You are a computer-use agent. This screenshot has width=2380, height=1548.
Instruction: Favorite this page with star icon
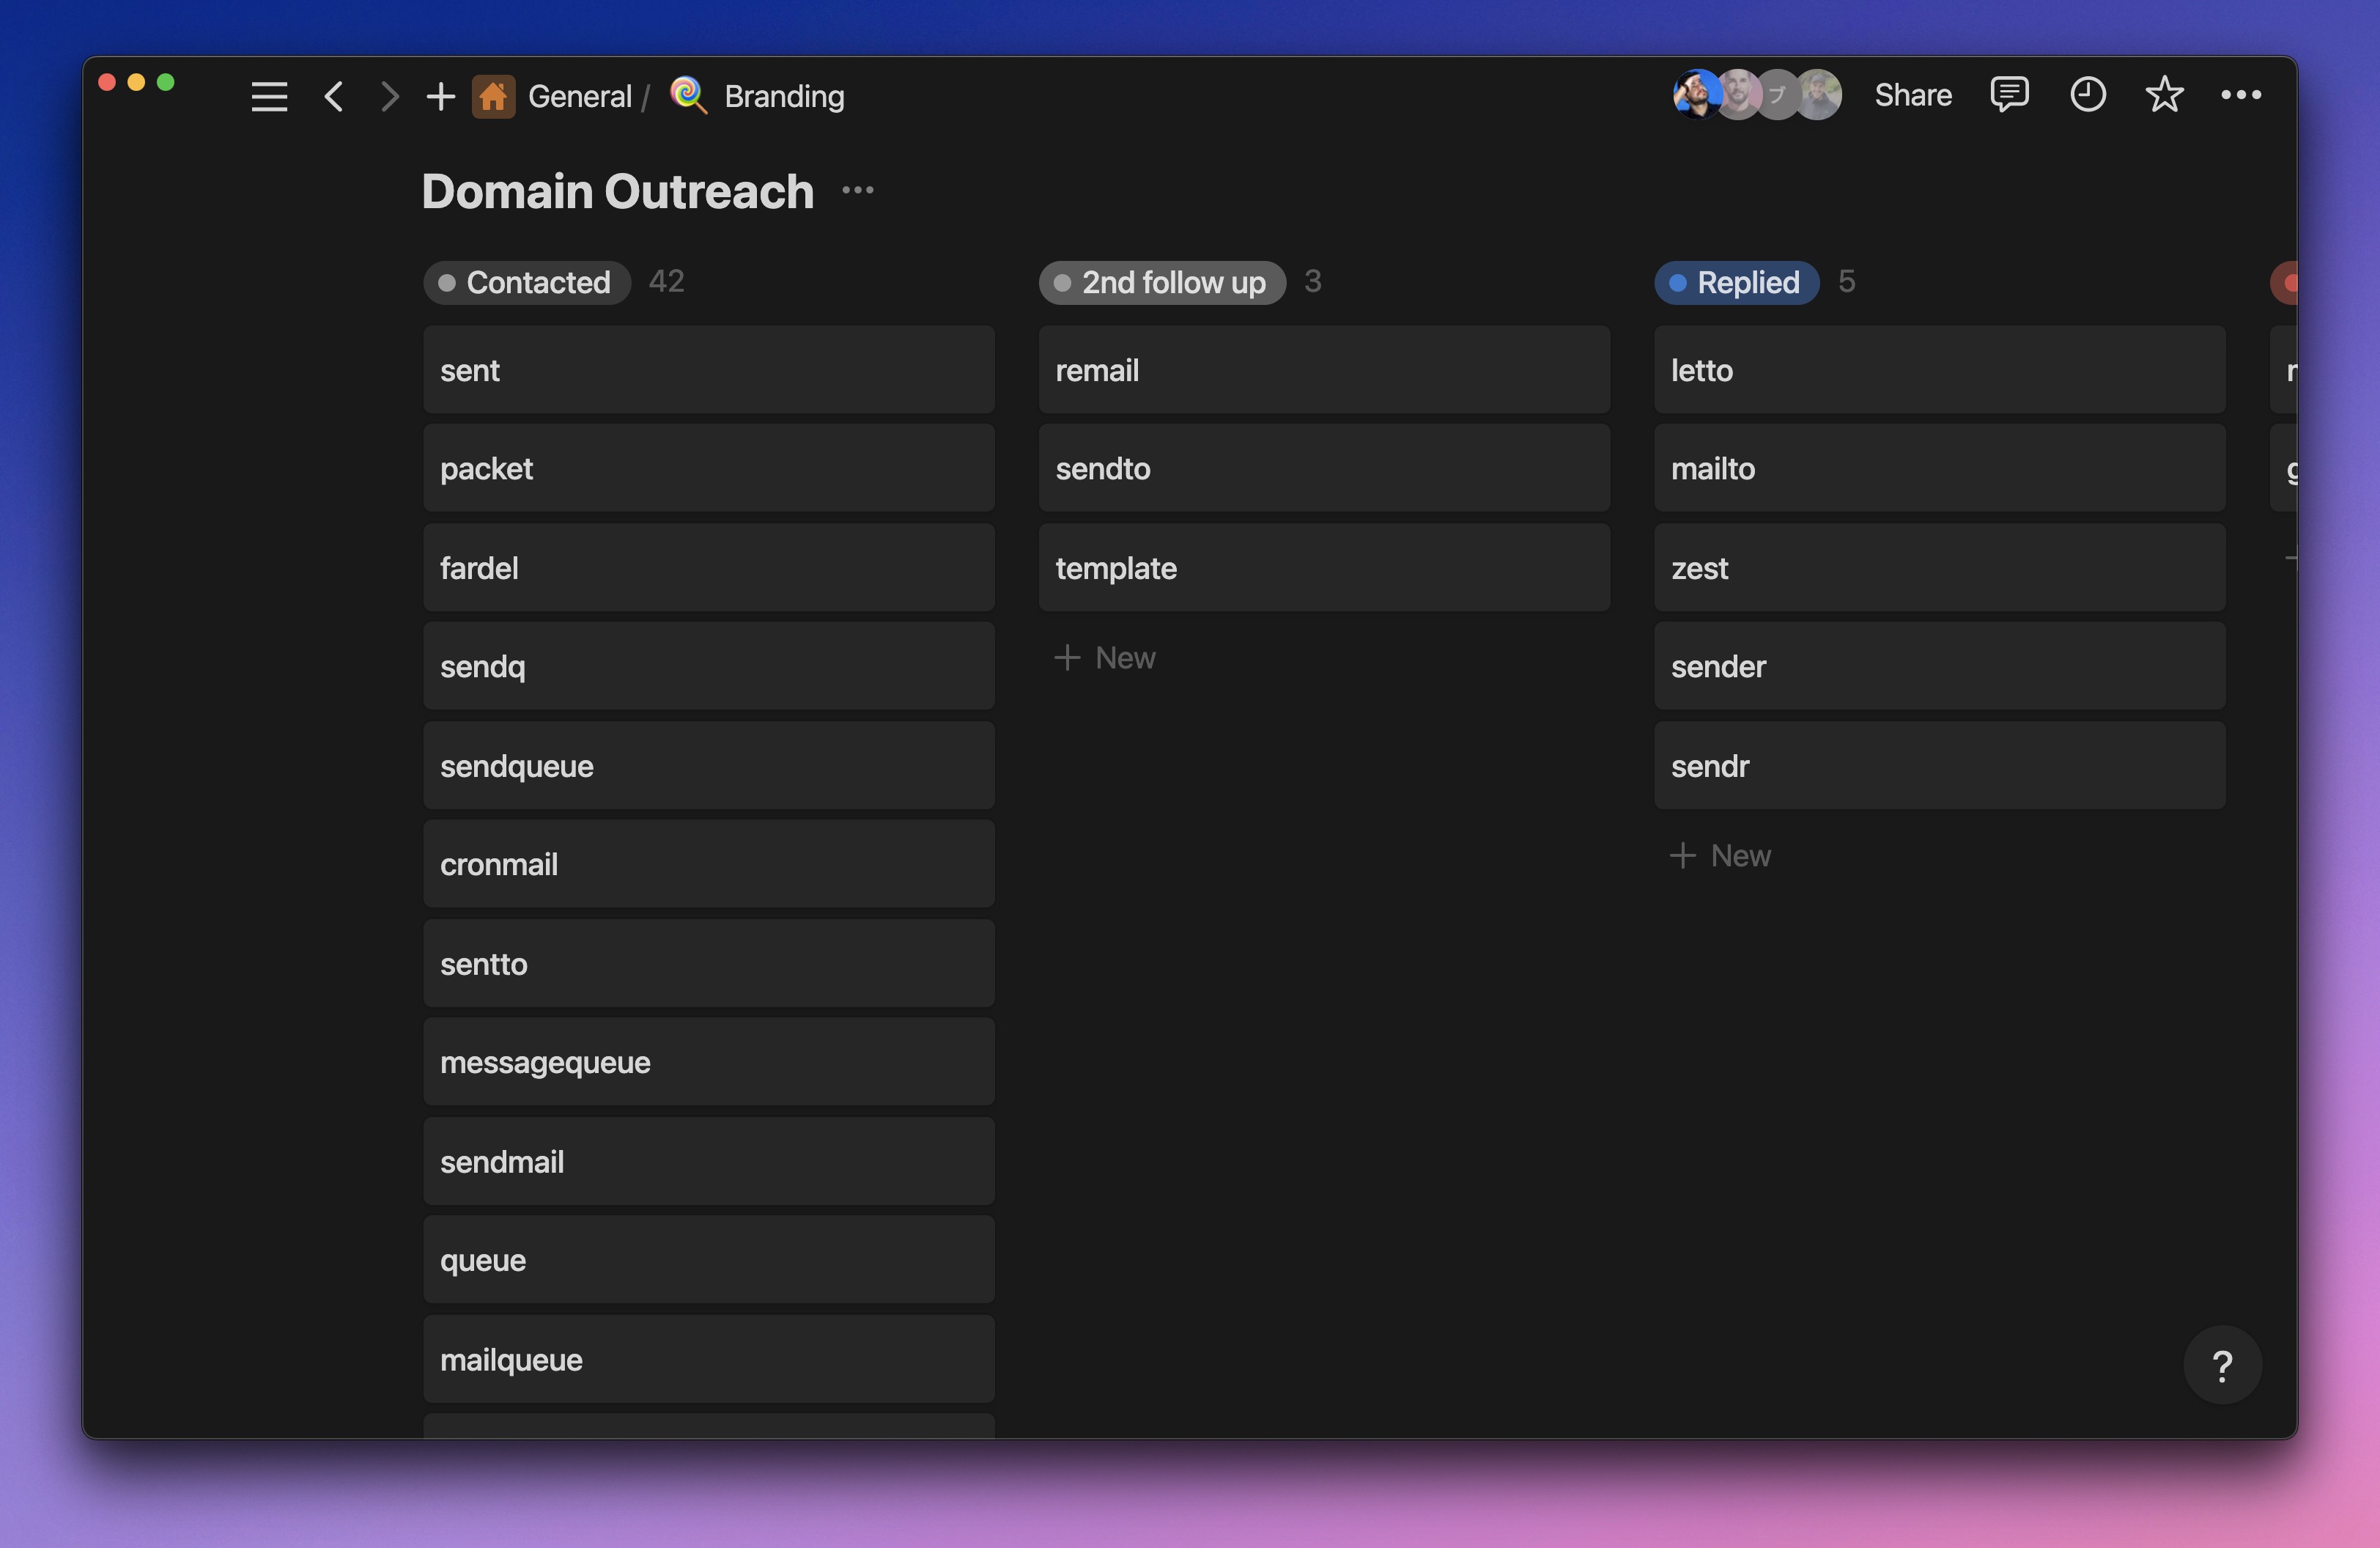click(x=2164, y=95)
